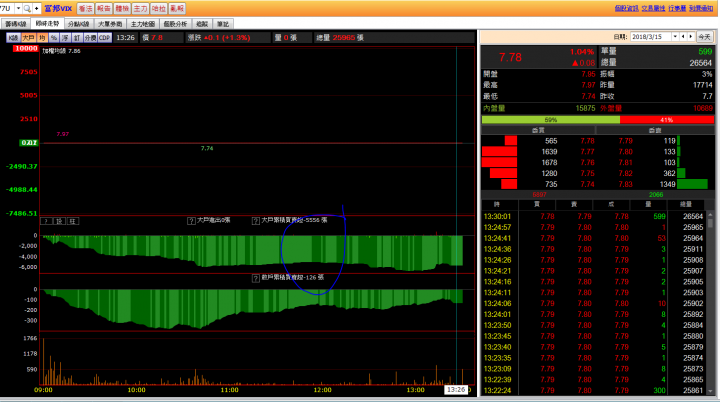Image resolution: width=720 pixels, height=402 pixels.
Task: Click the tick list scrollbar down arrow
Action: point(710,391)
